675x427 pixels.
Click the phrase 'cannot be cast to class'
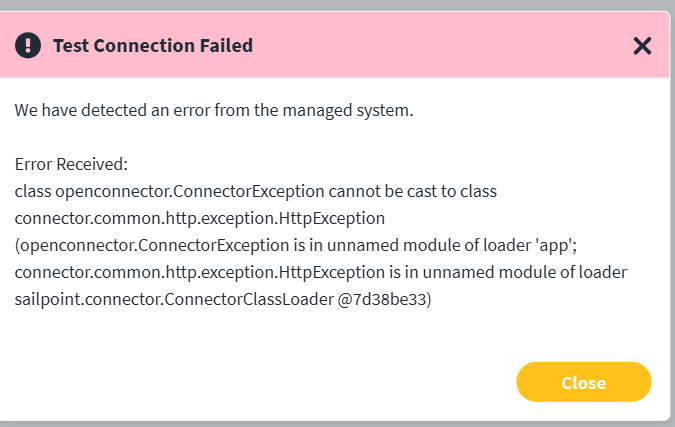tap(412, 191)
